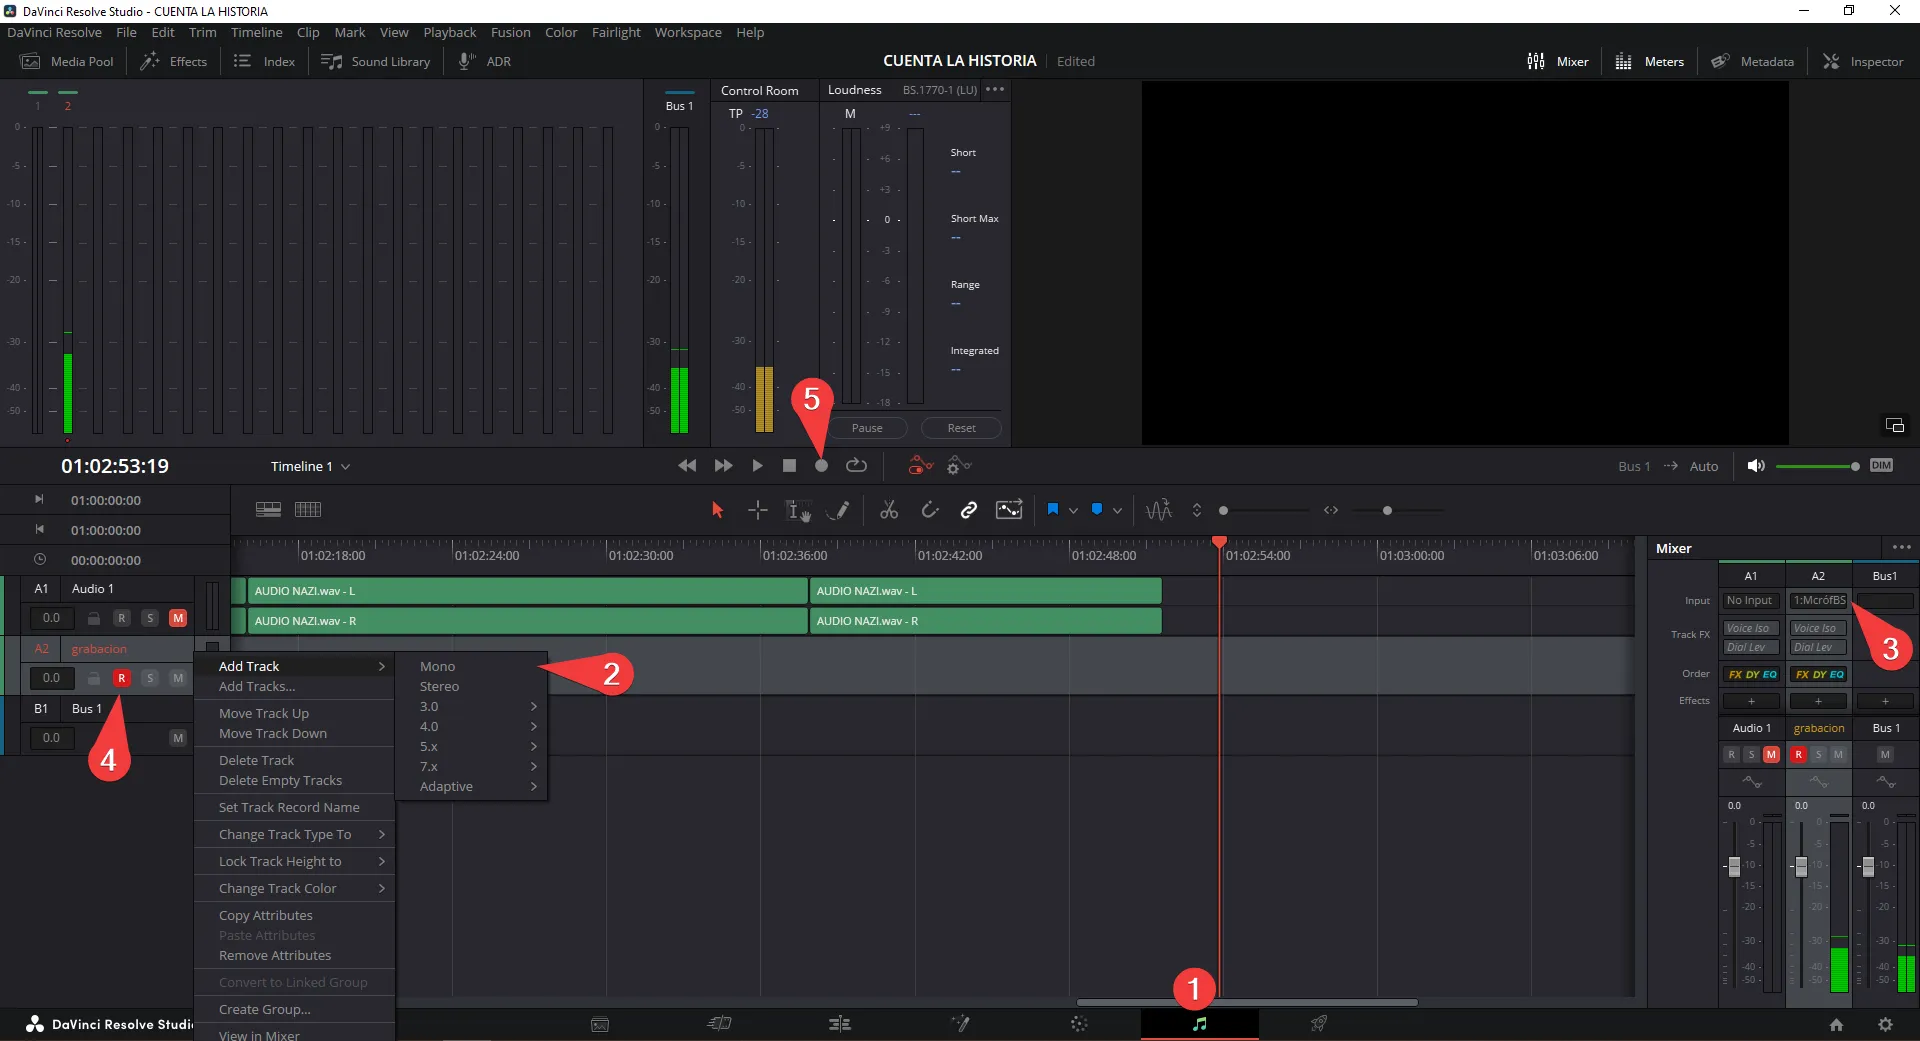Toggle the Meters panel
Screen dimensions: 1920x1041
[1650, 61]
